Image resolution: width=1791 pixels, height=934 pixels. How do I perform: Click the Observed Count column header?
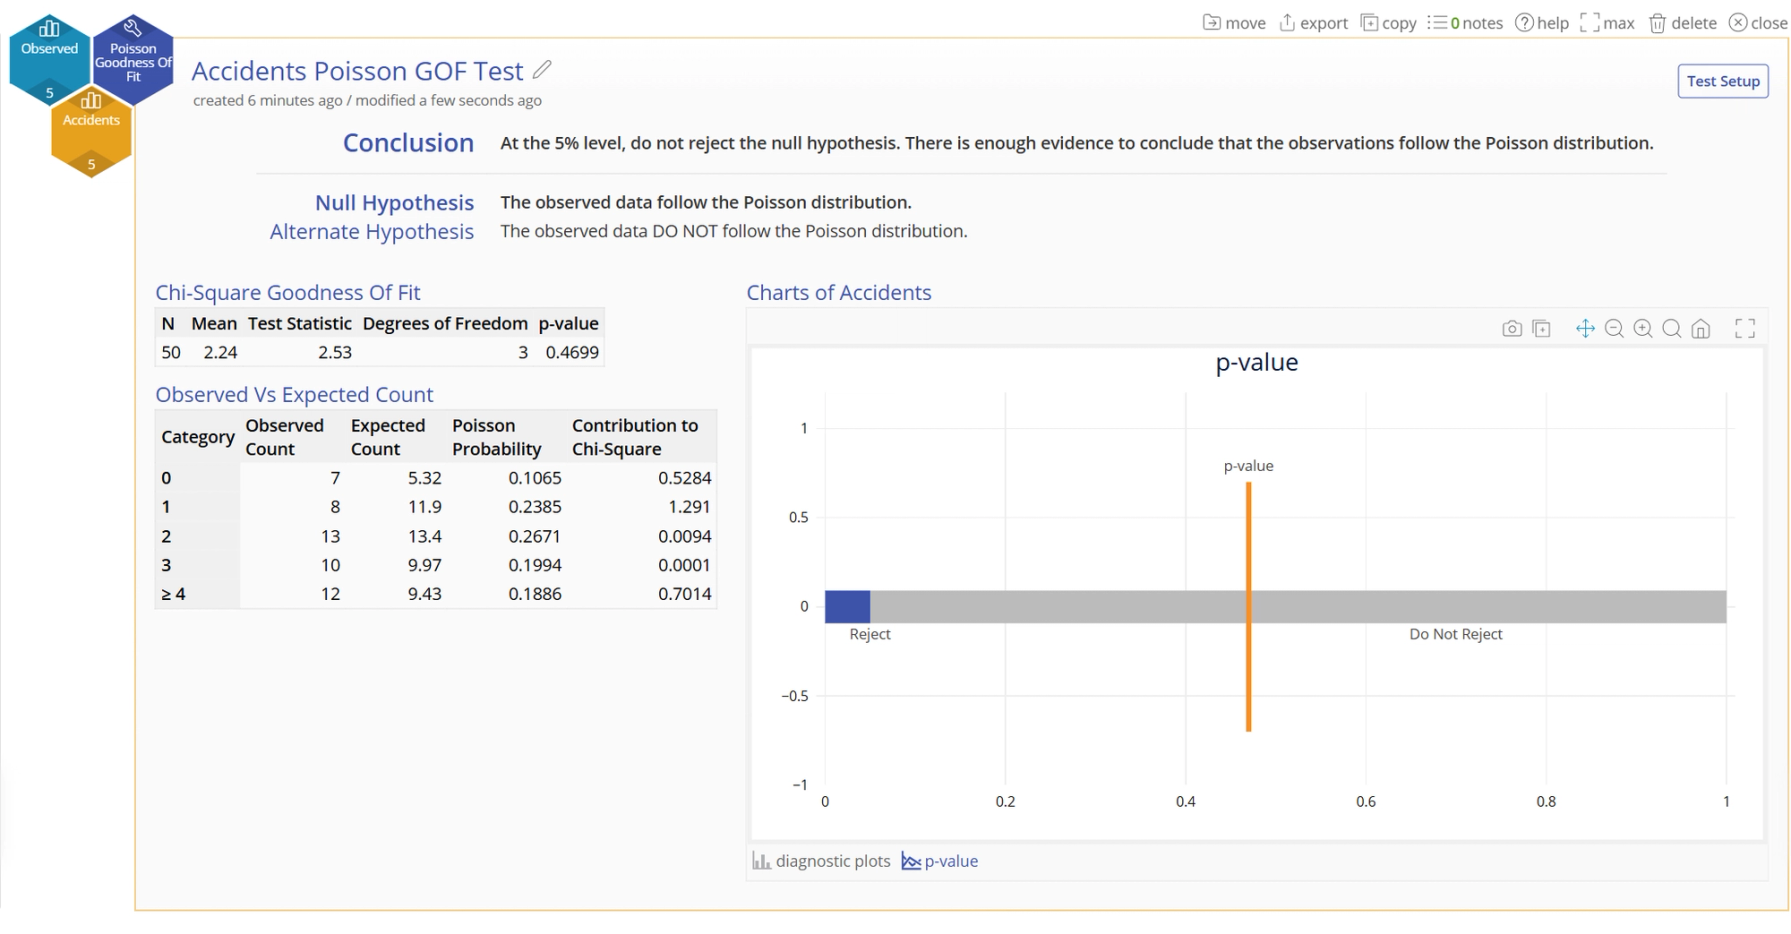point(285,437)
